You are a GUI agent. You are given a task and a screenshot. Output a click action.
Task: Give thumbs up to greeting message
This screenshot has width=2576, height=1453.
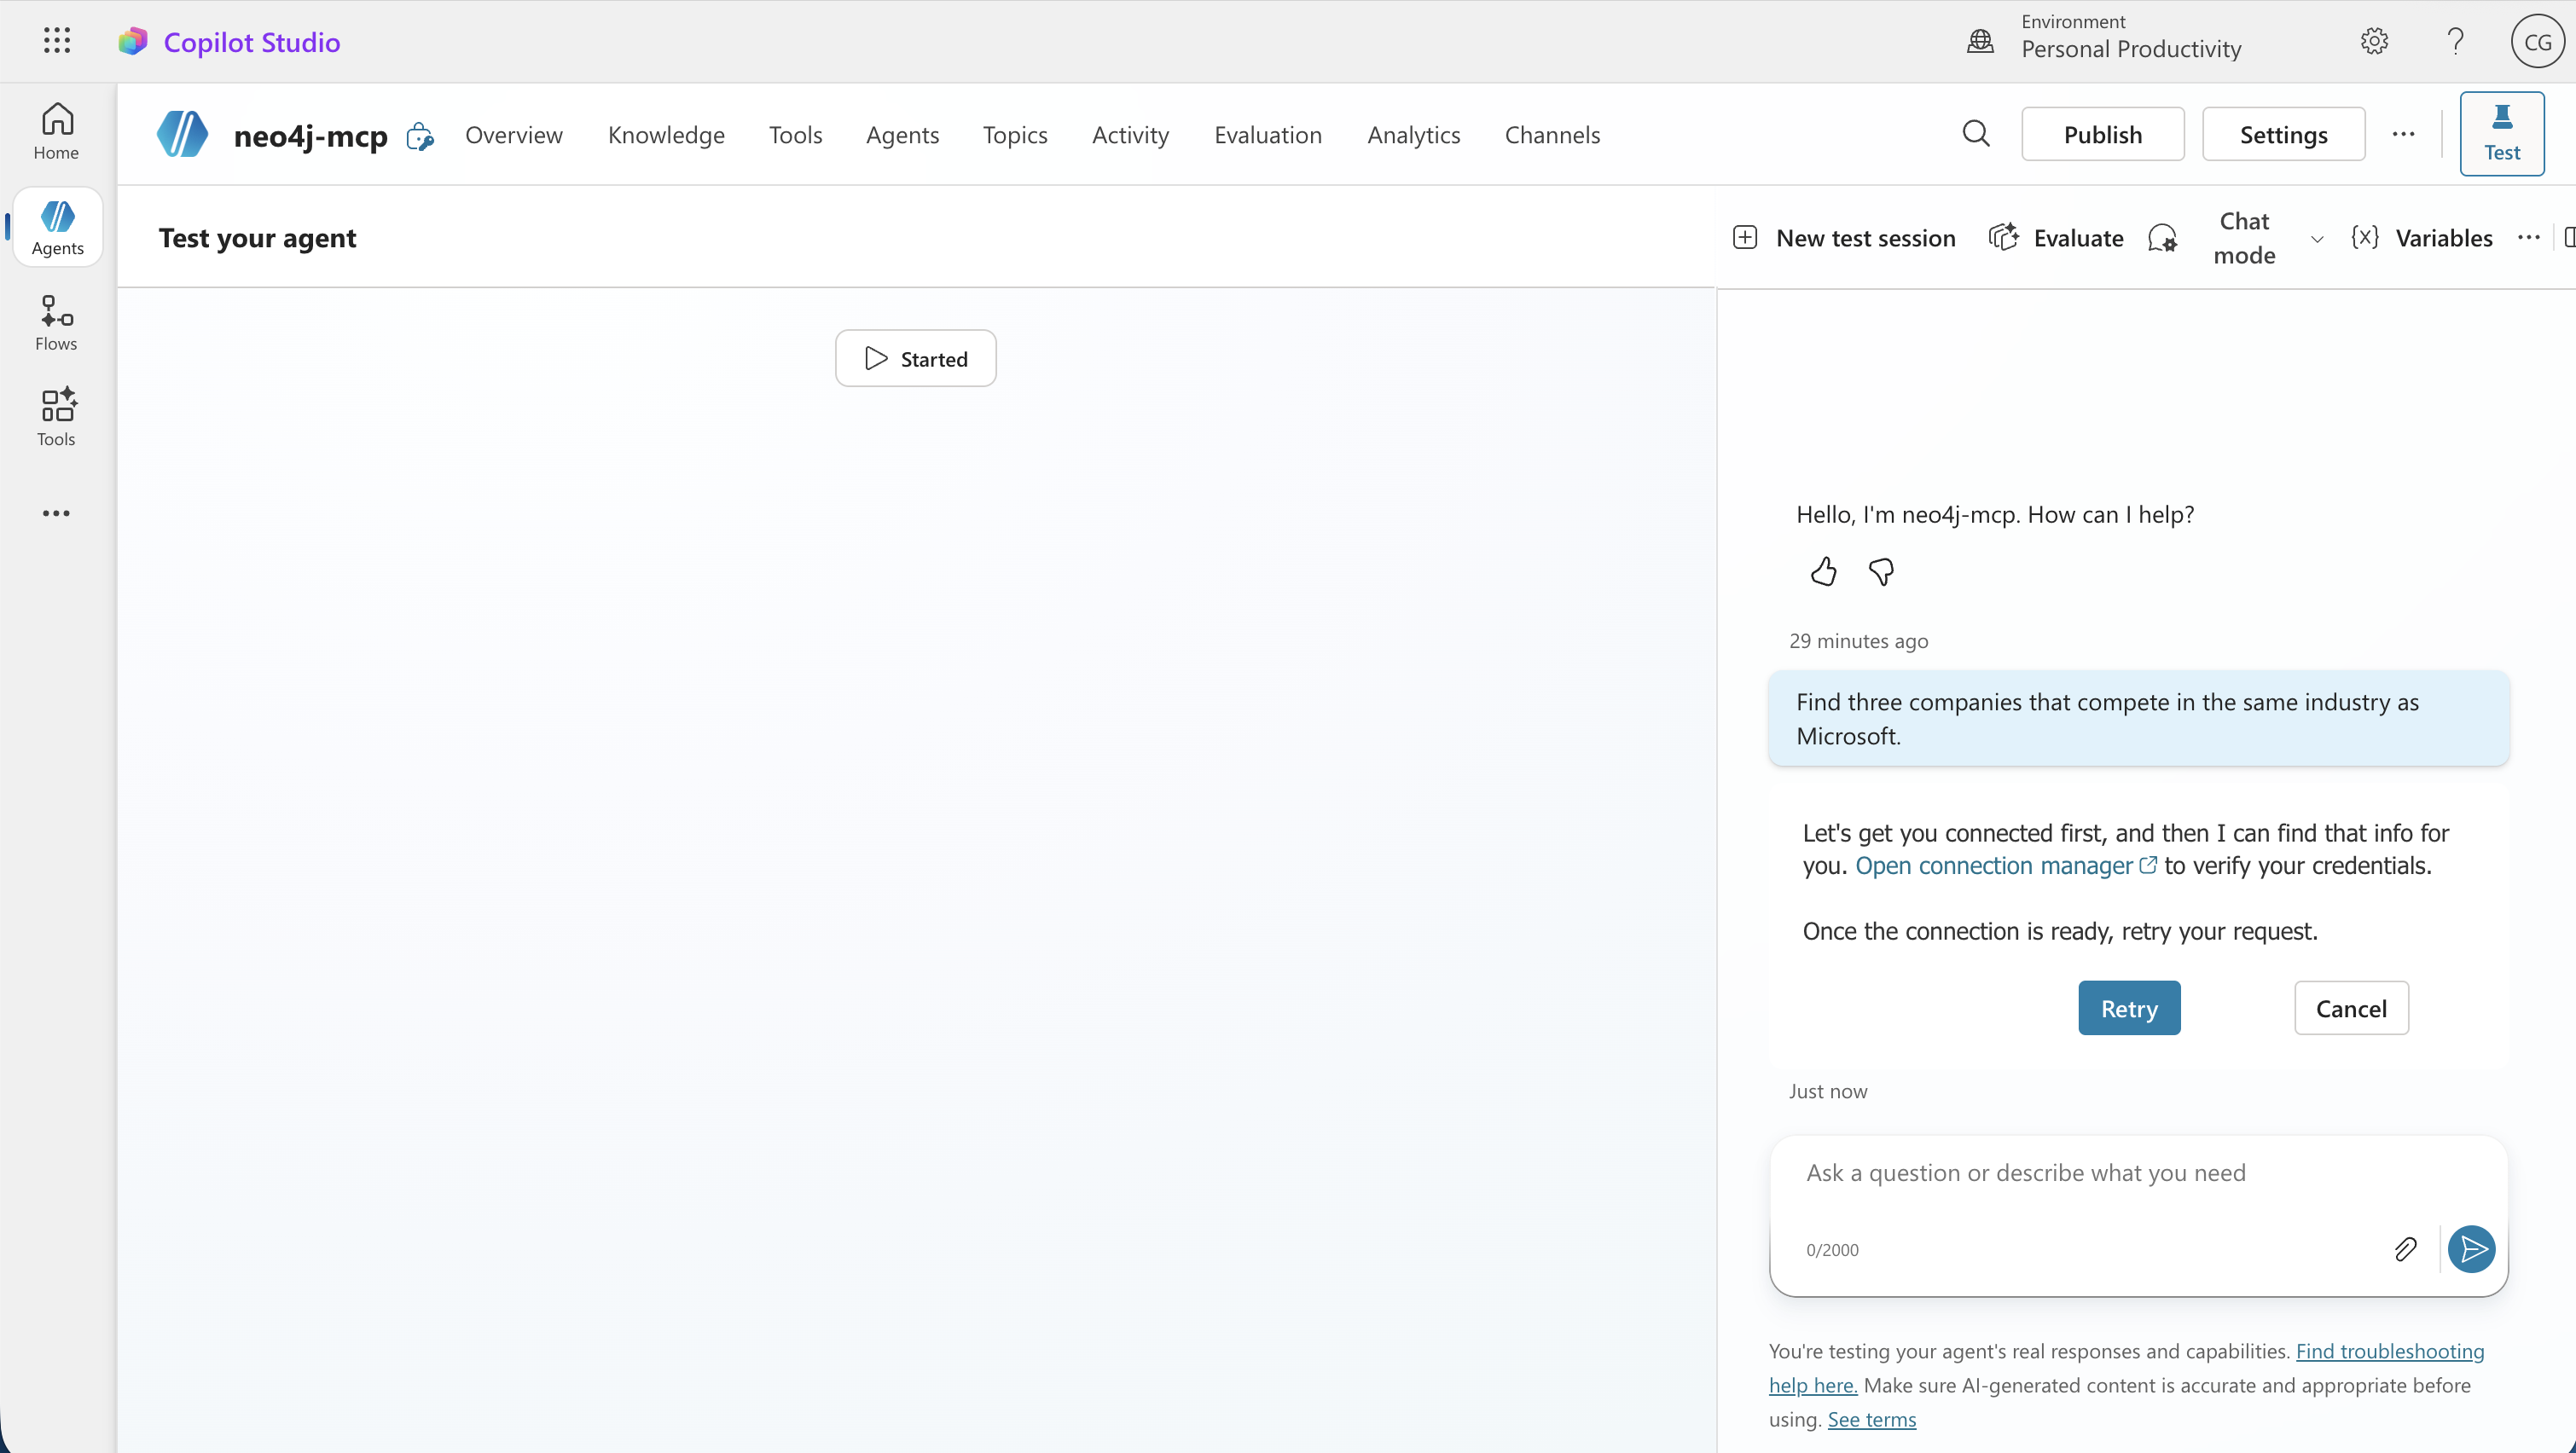1823,572
